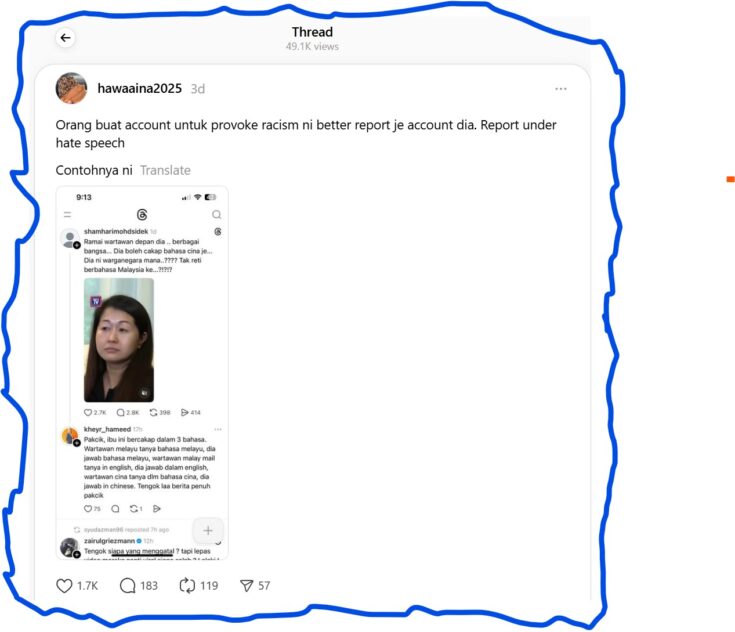Open the attached screenshot image
This screenshot has width=735, height=632.
[142, 373]
